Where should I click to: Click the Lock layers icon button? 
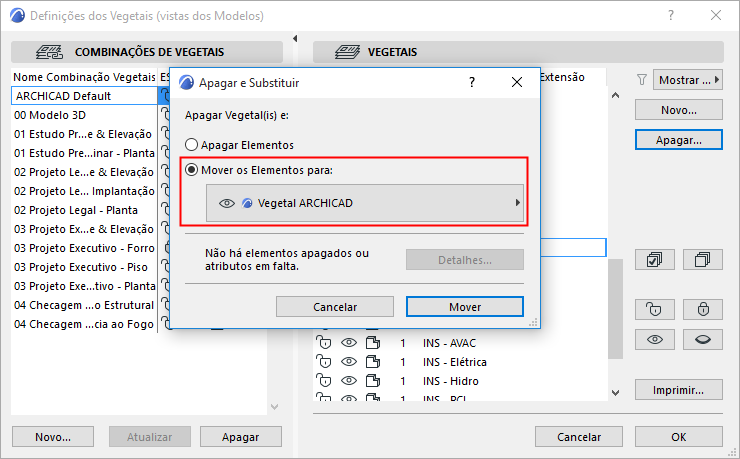701,308
